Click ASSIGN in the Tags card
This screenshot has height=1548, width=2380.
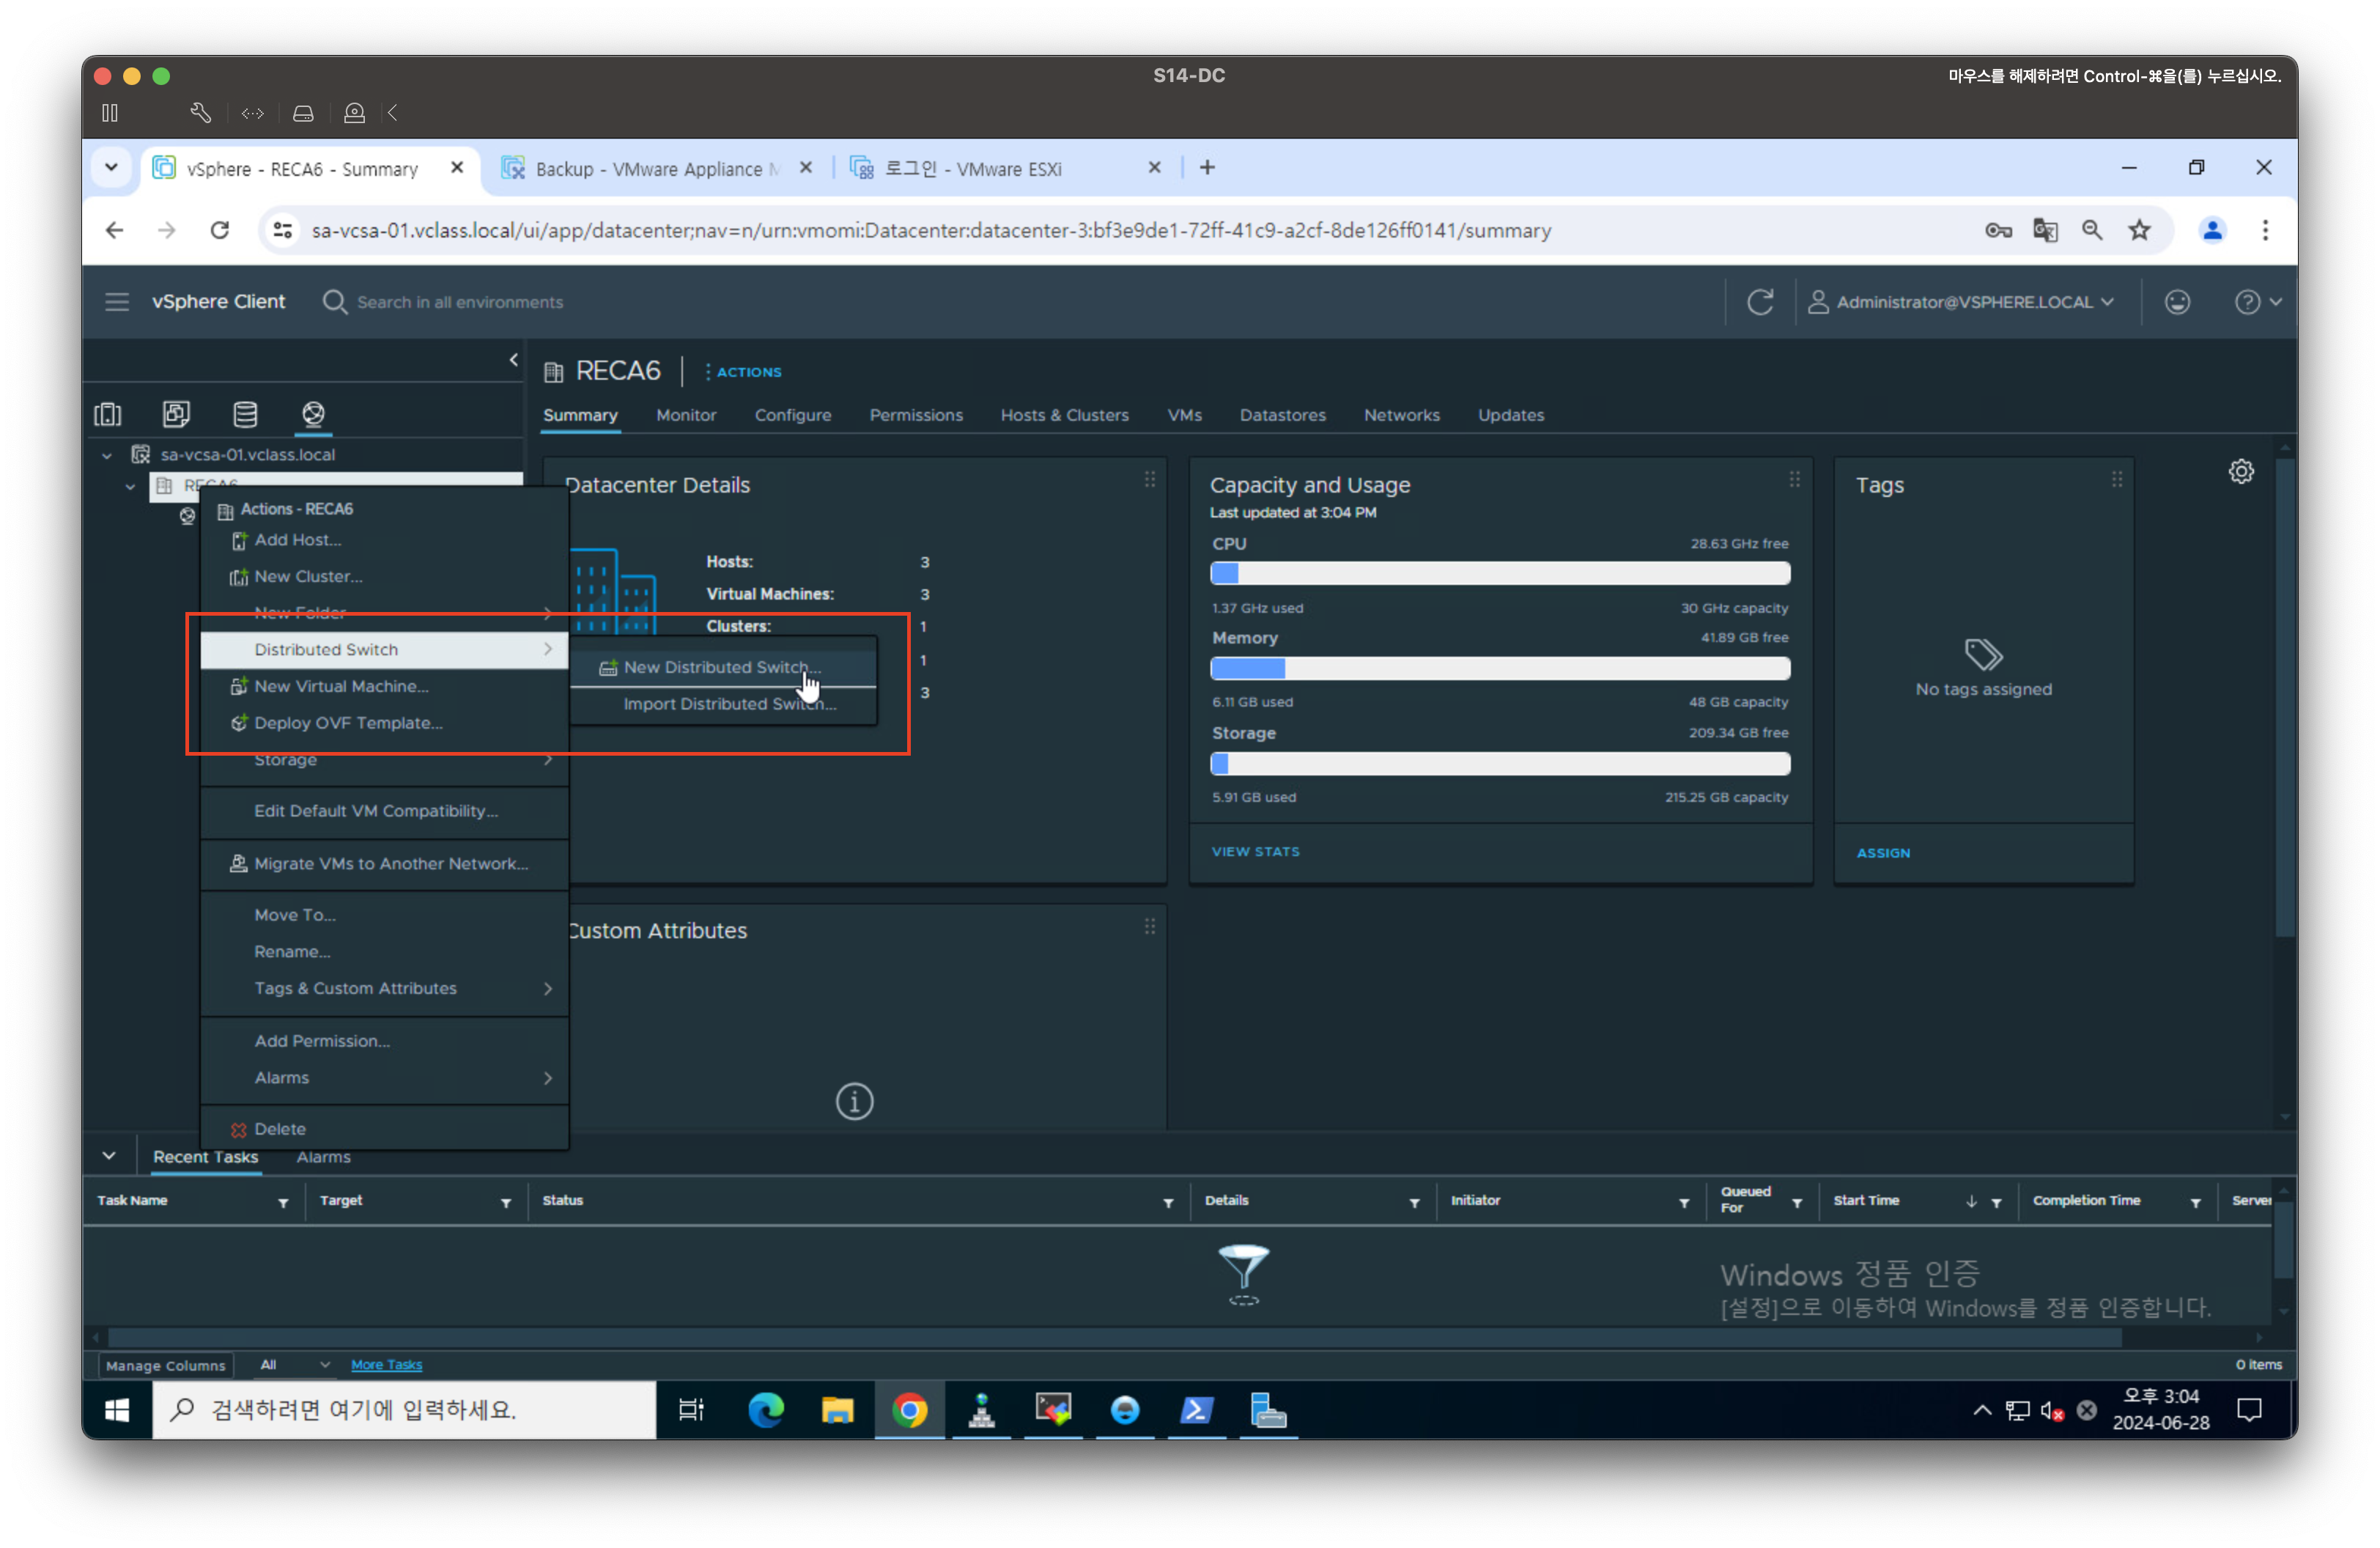(1882, 853)
